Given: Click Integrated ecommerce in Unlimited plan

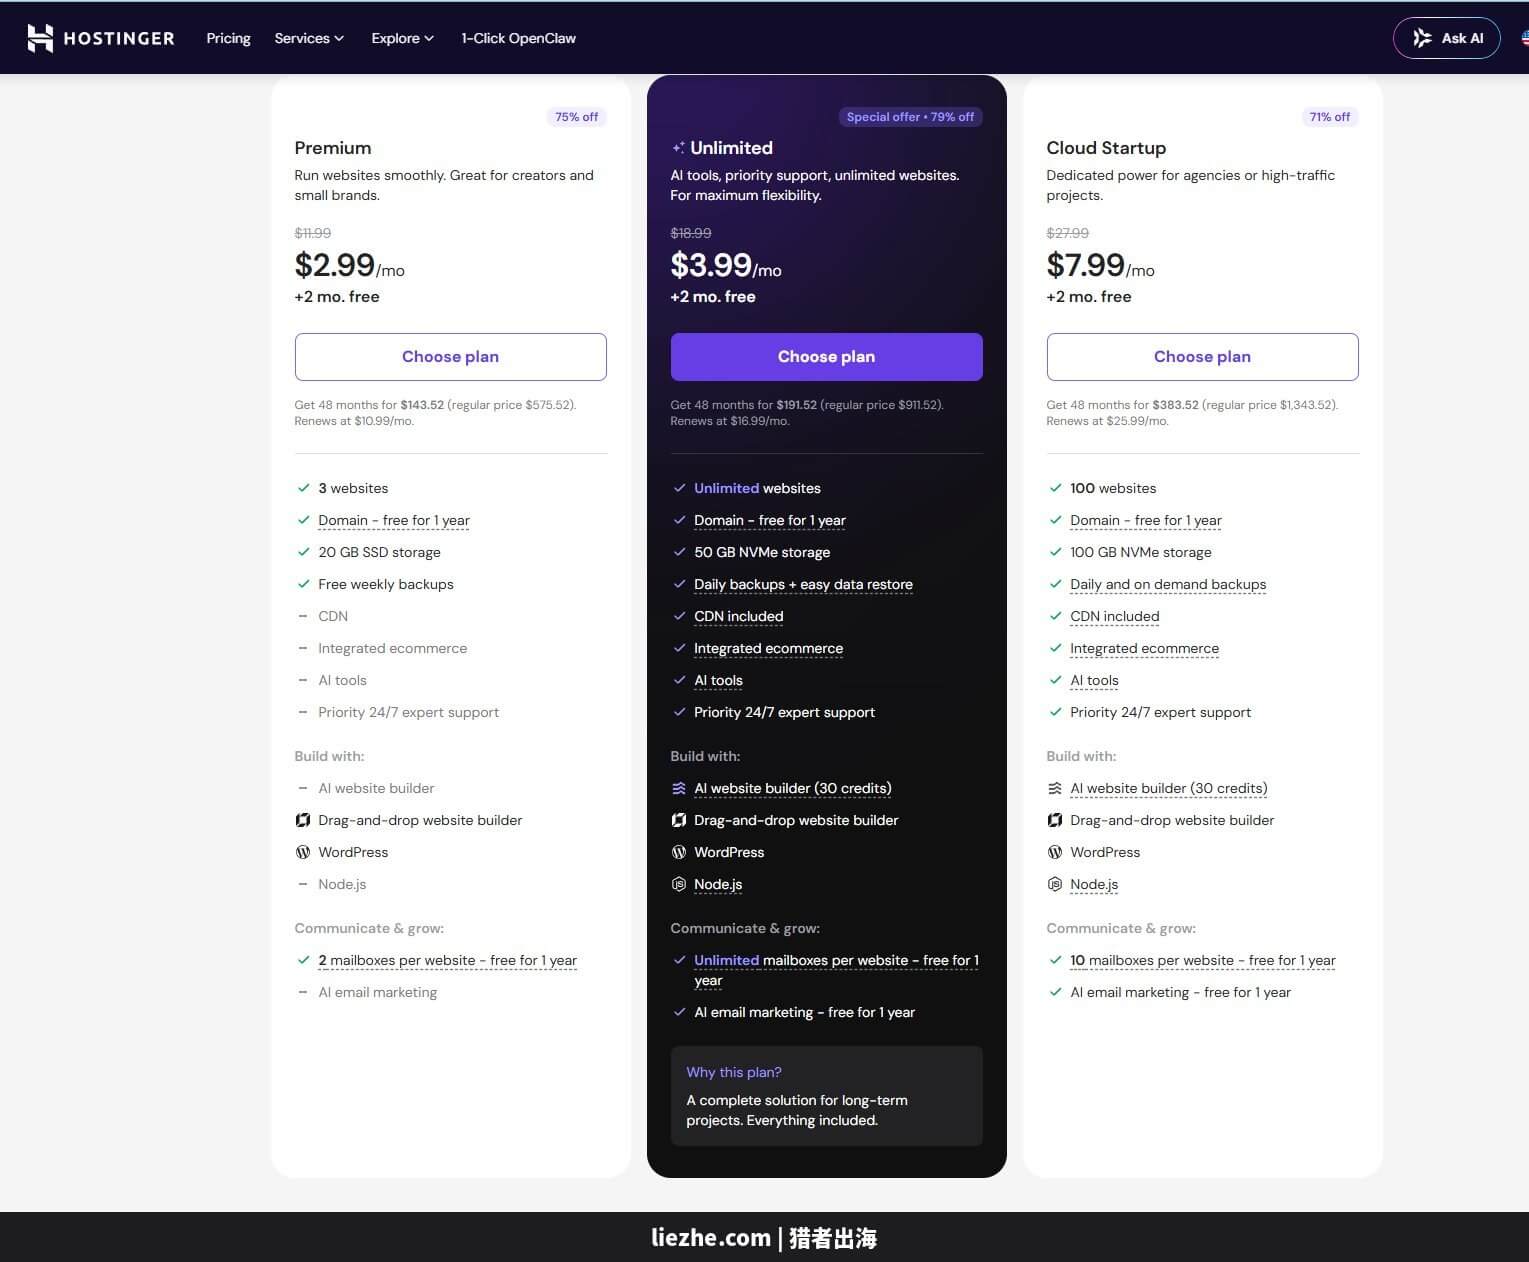Looking at the screenshot, I should [768, 648].
